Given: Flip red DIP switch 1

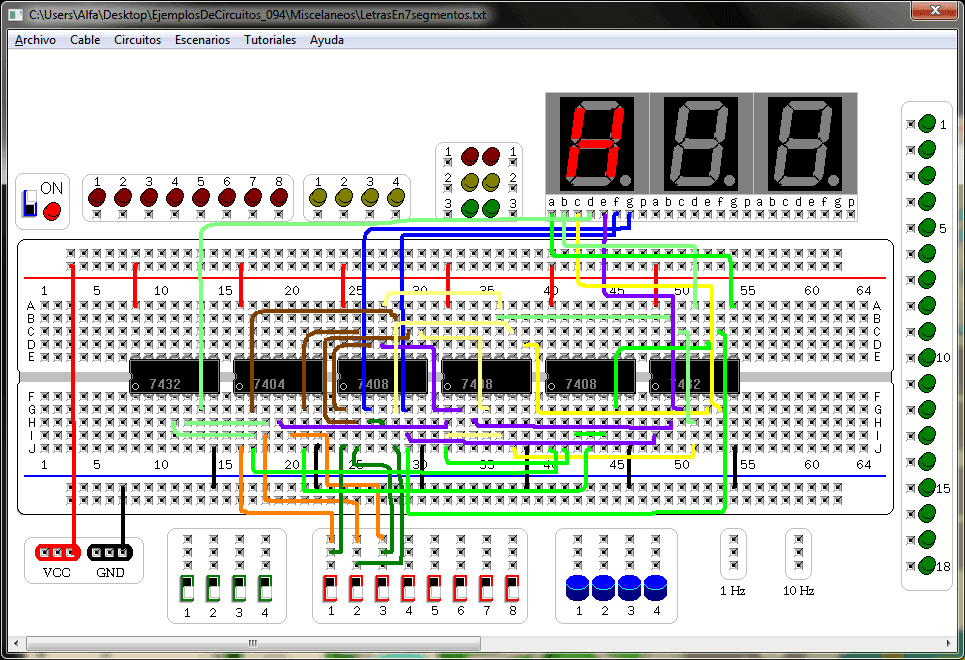Looking at the screenshot, I should 331,588.
